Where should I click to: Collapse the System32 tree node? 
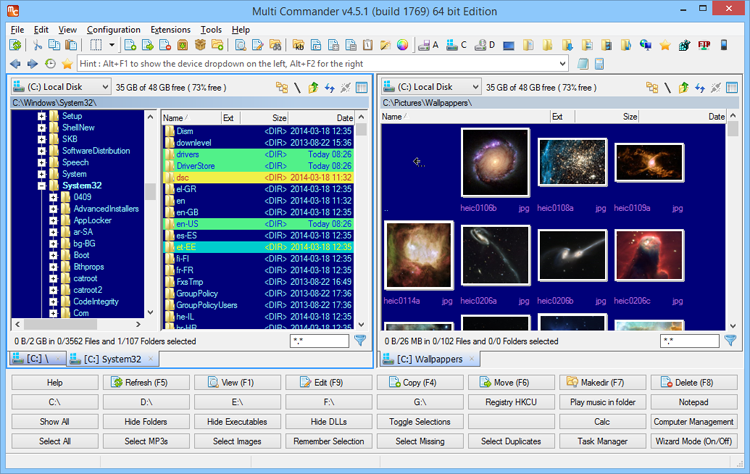point(41,185)
